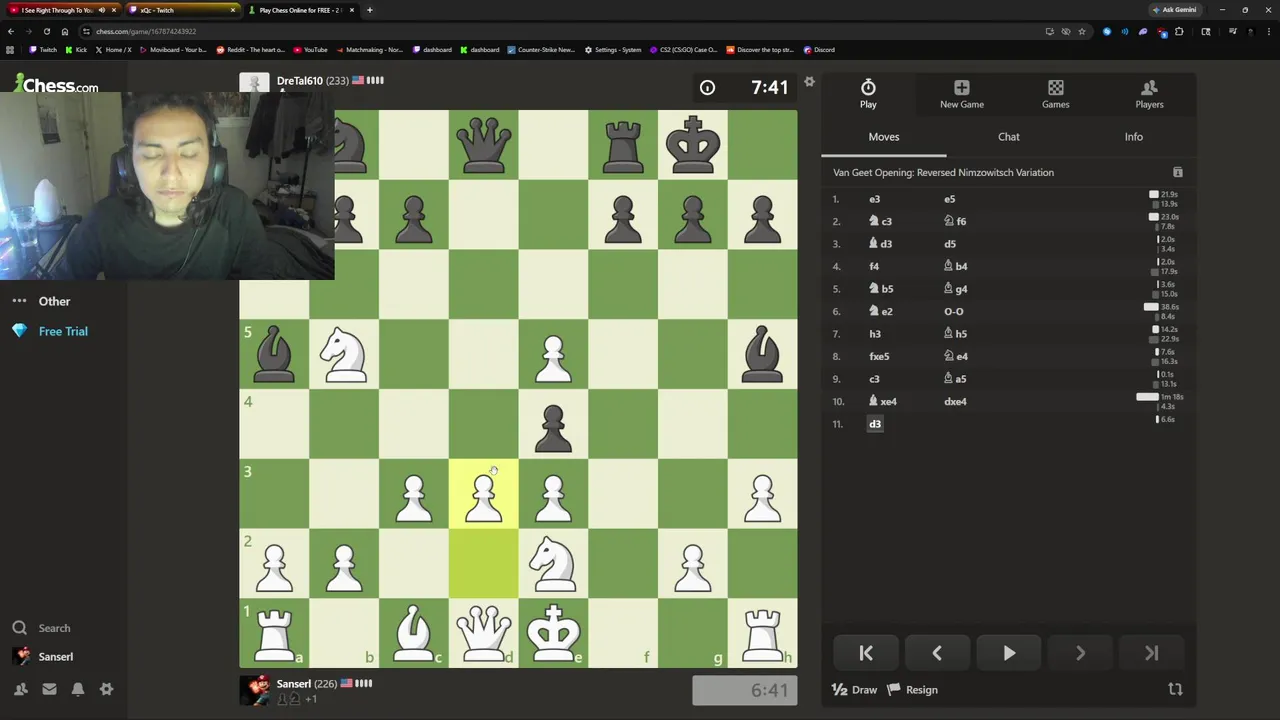Click the address bar URL
1280x720 pixels.
[146, 31]
